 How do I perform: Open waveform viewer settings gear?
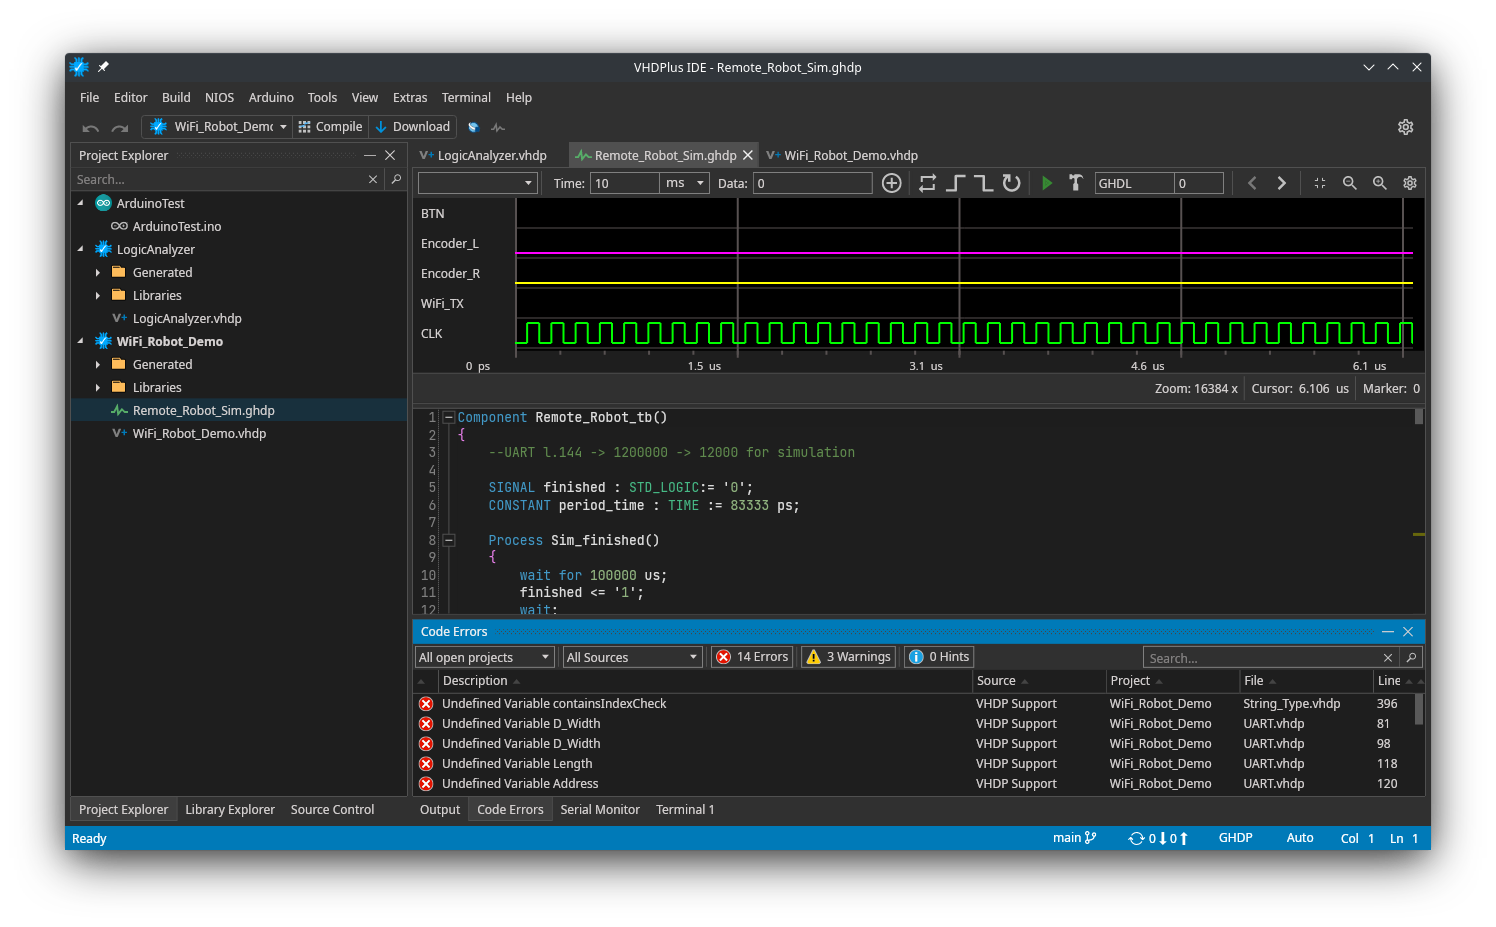pyautogui.click(x=1410, y=183)
